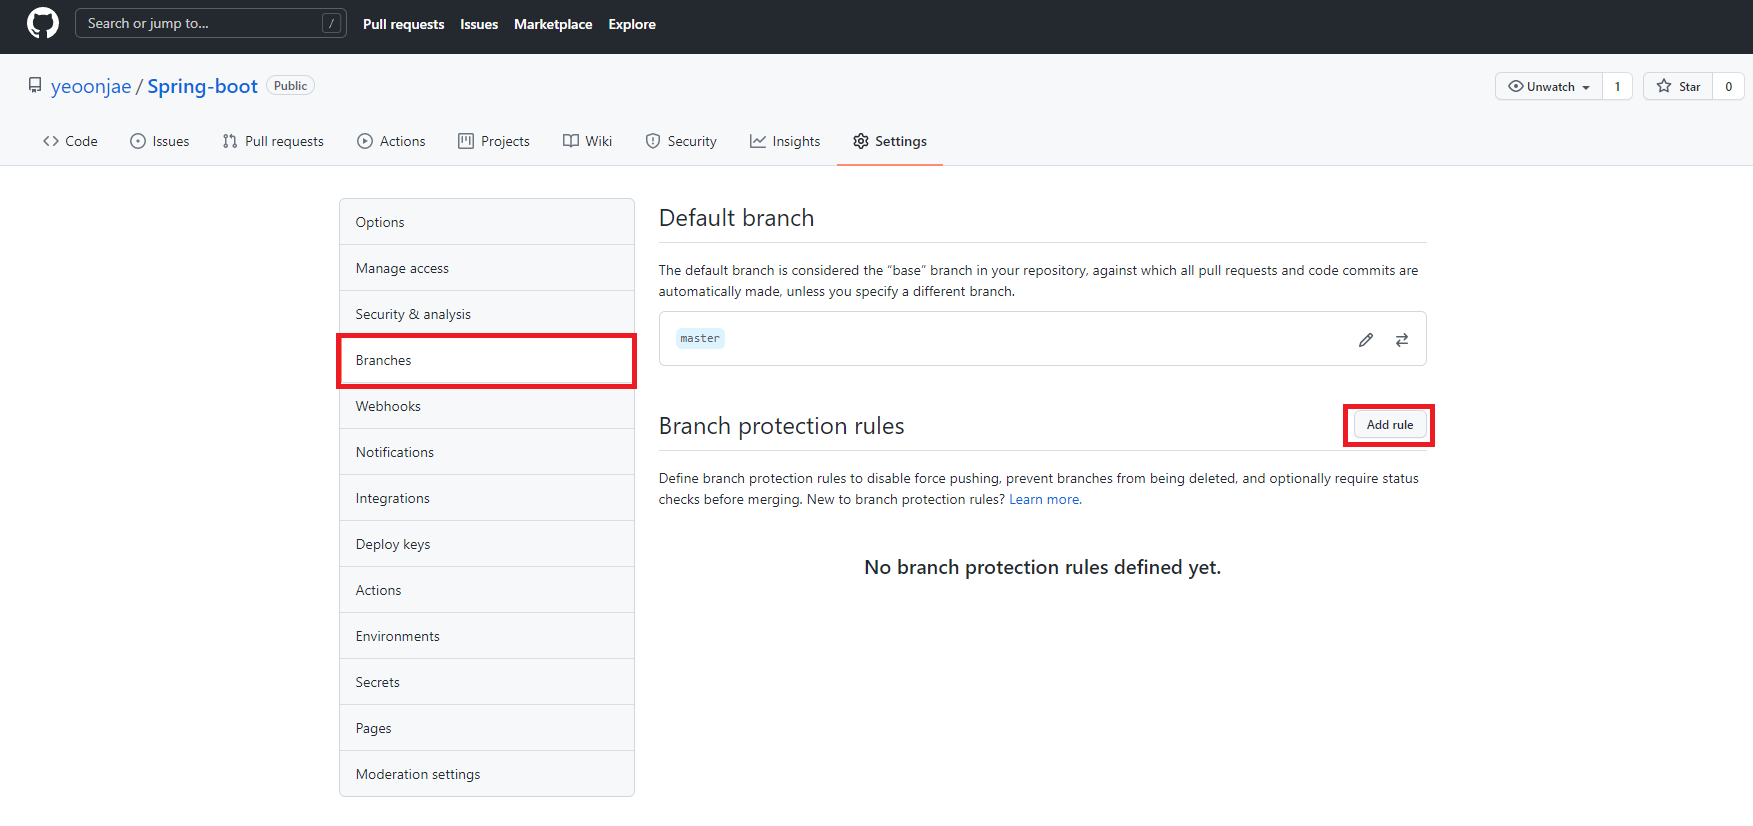
Task: Open Integrations settings
Action: (x=487, y=498)
